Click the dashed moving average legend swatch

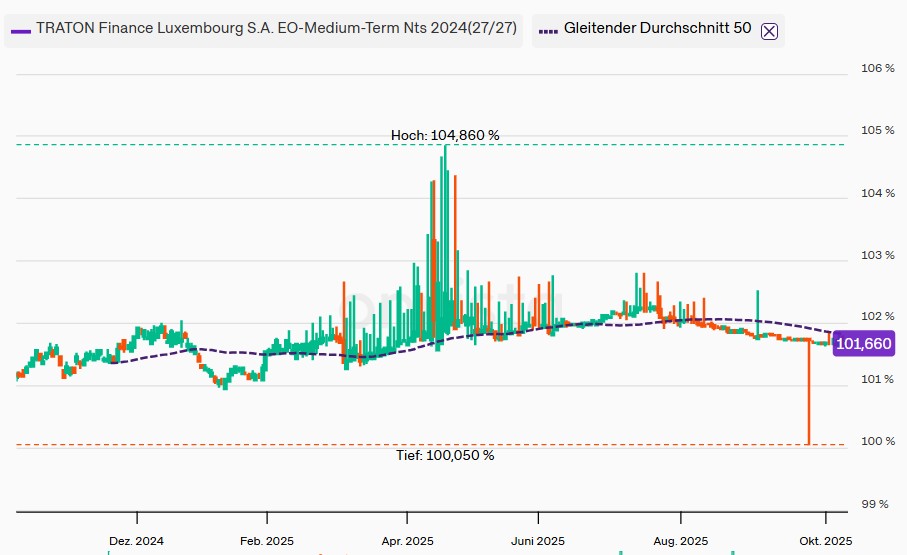click(x=548, y=30)
